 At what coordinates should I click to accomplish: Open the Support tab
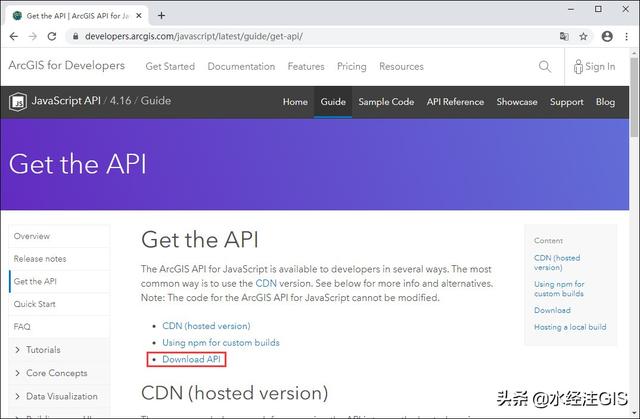pyautogui.click(x=567, y=102)
